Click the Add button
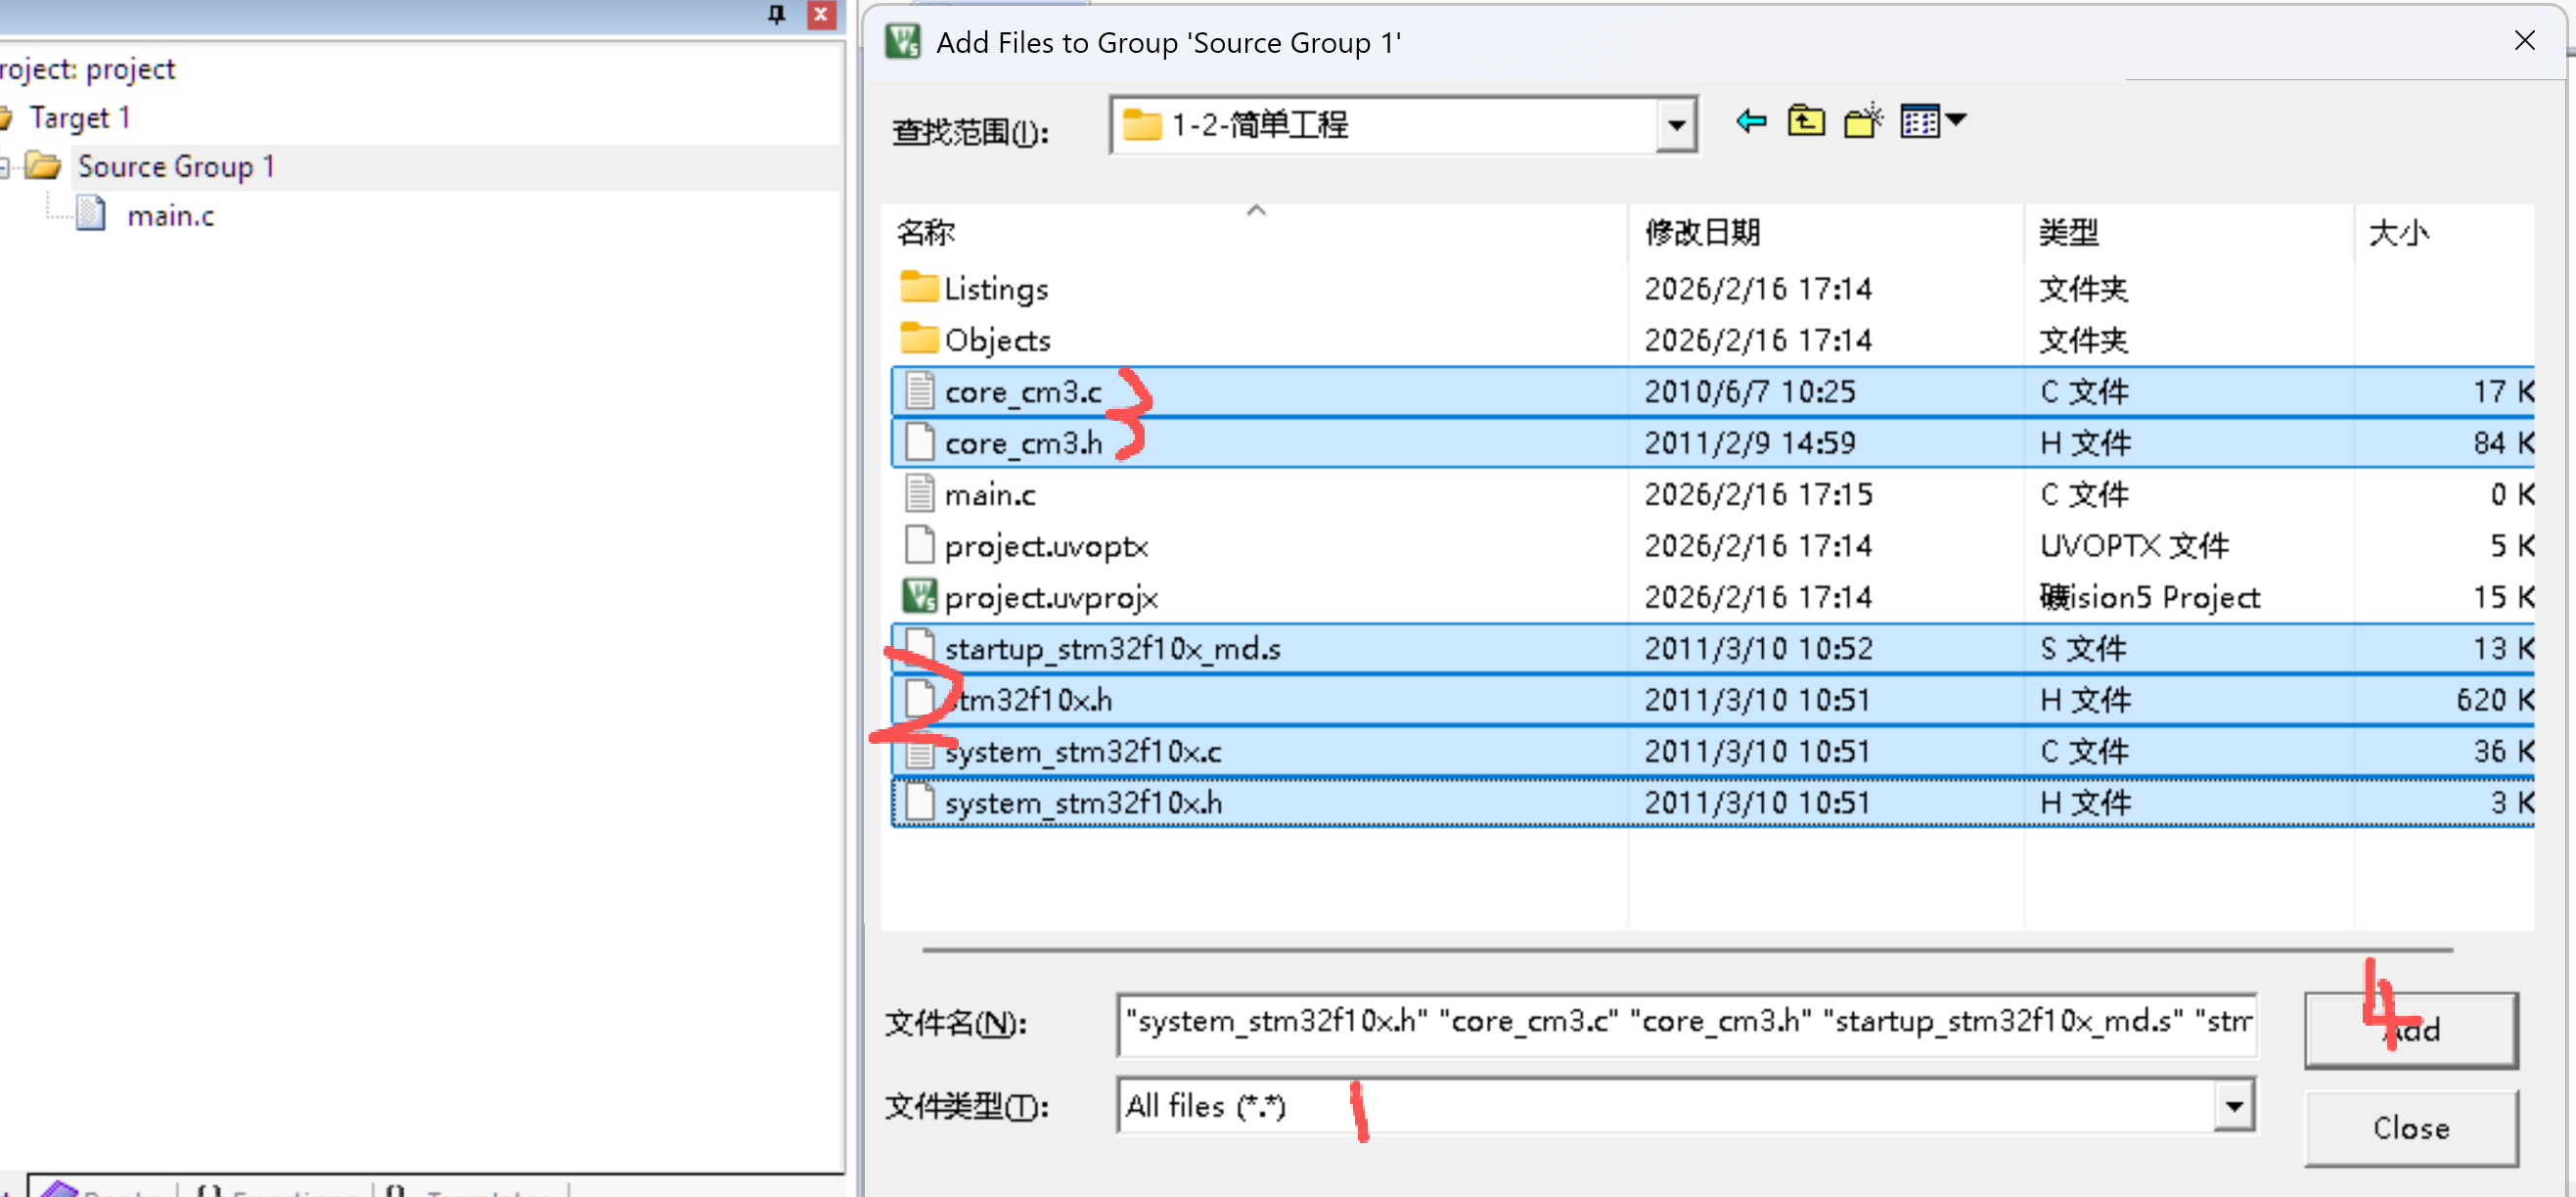This screenshot has width=2576, height=1197. click(2410, 1029)
